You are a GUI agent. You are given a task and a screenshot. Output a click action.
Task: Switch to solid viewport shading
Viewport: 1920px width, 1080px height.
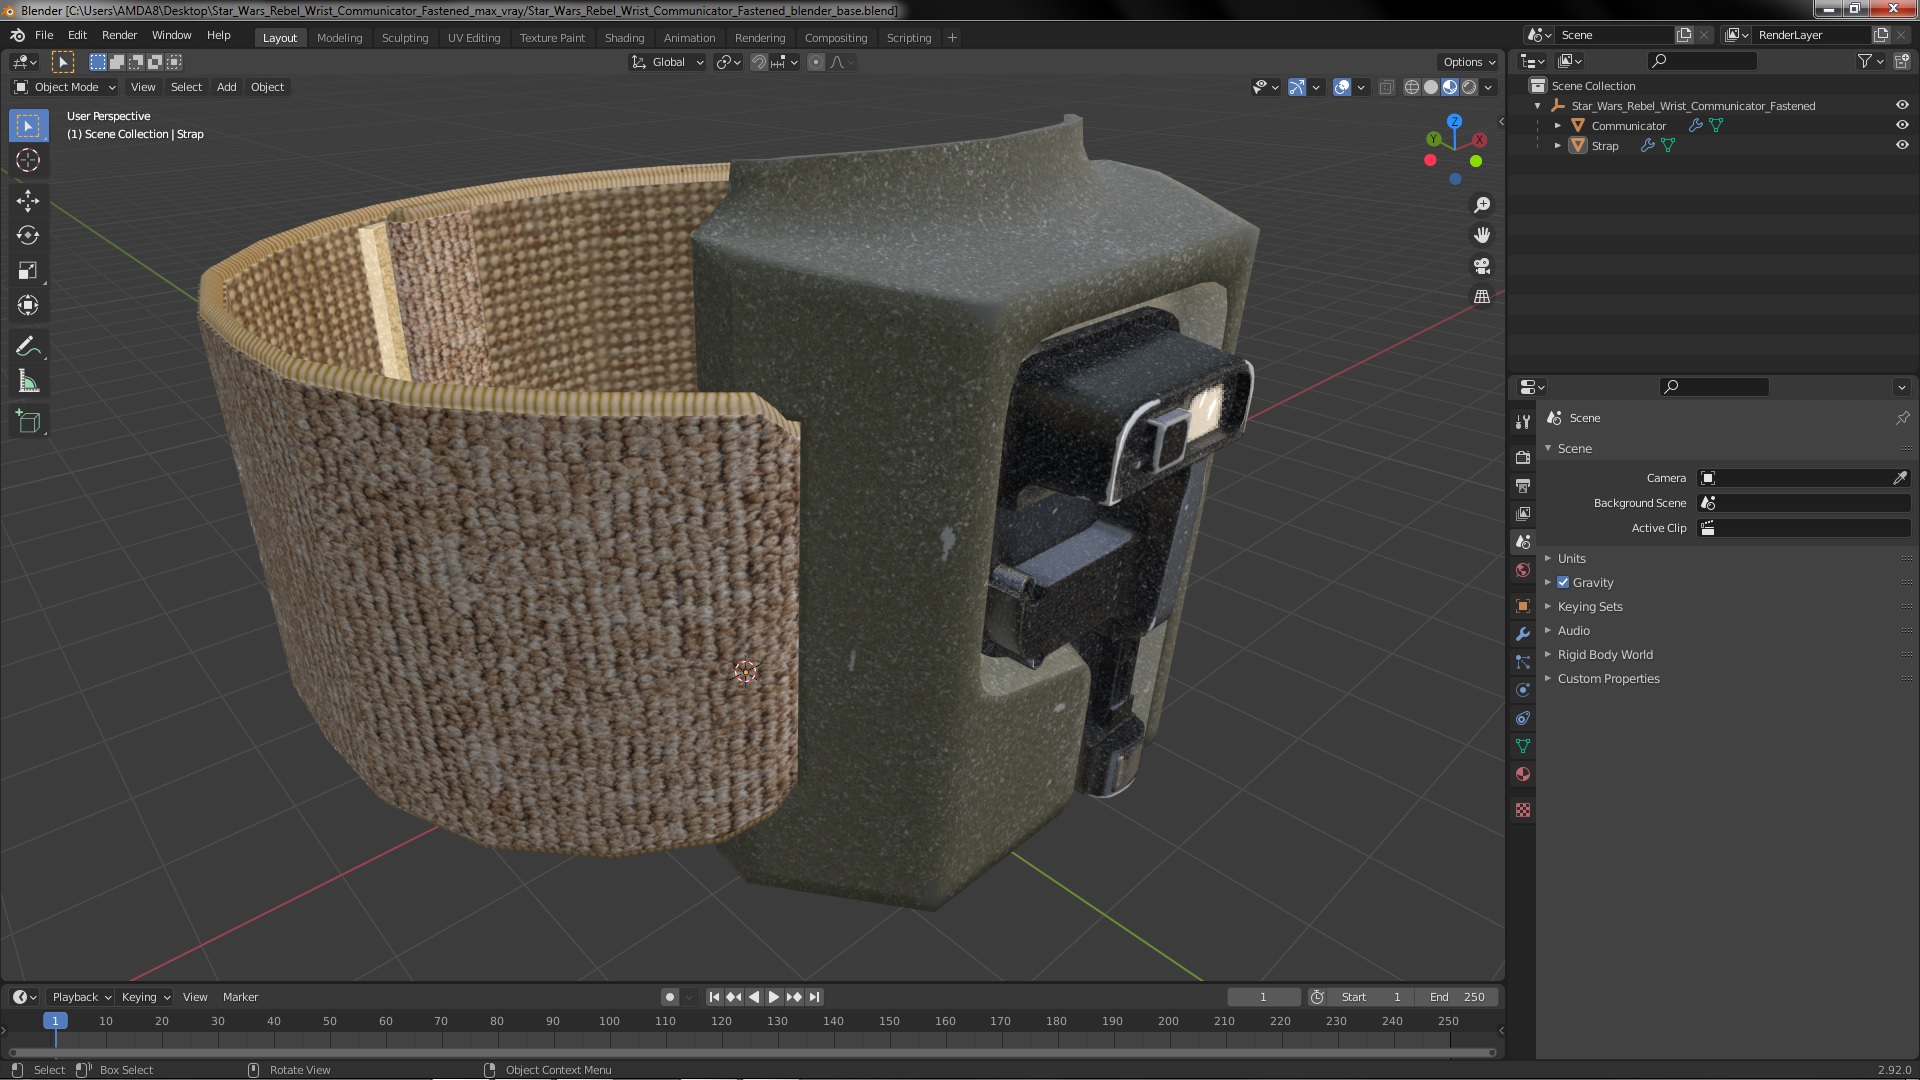click(1431, 87)
